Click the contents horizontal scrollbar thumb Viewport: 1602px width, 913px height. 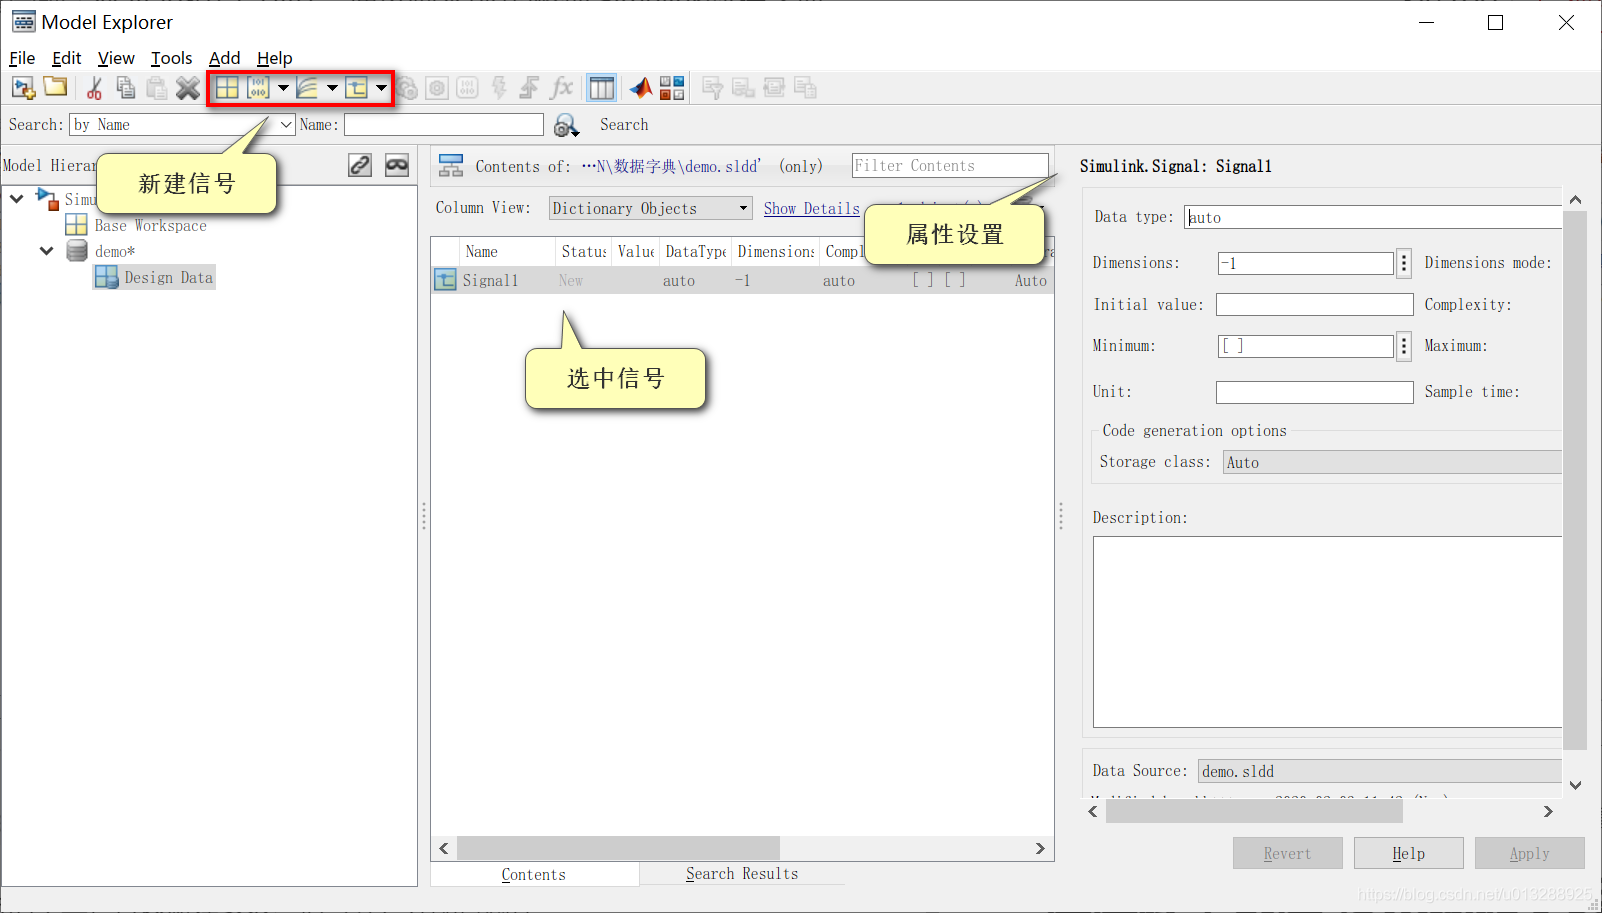(x=618, y=848)
